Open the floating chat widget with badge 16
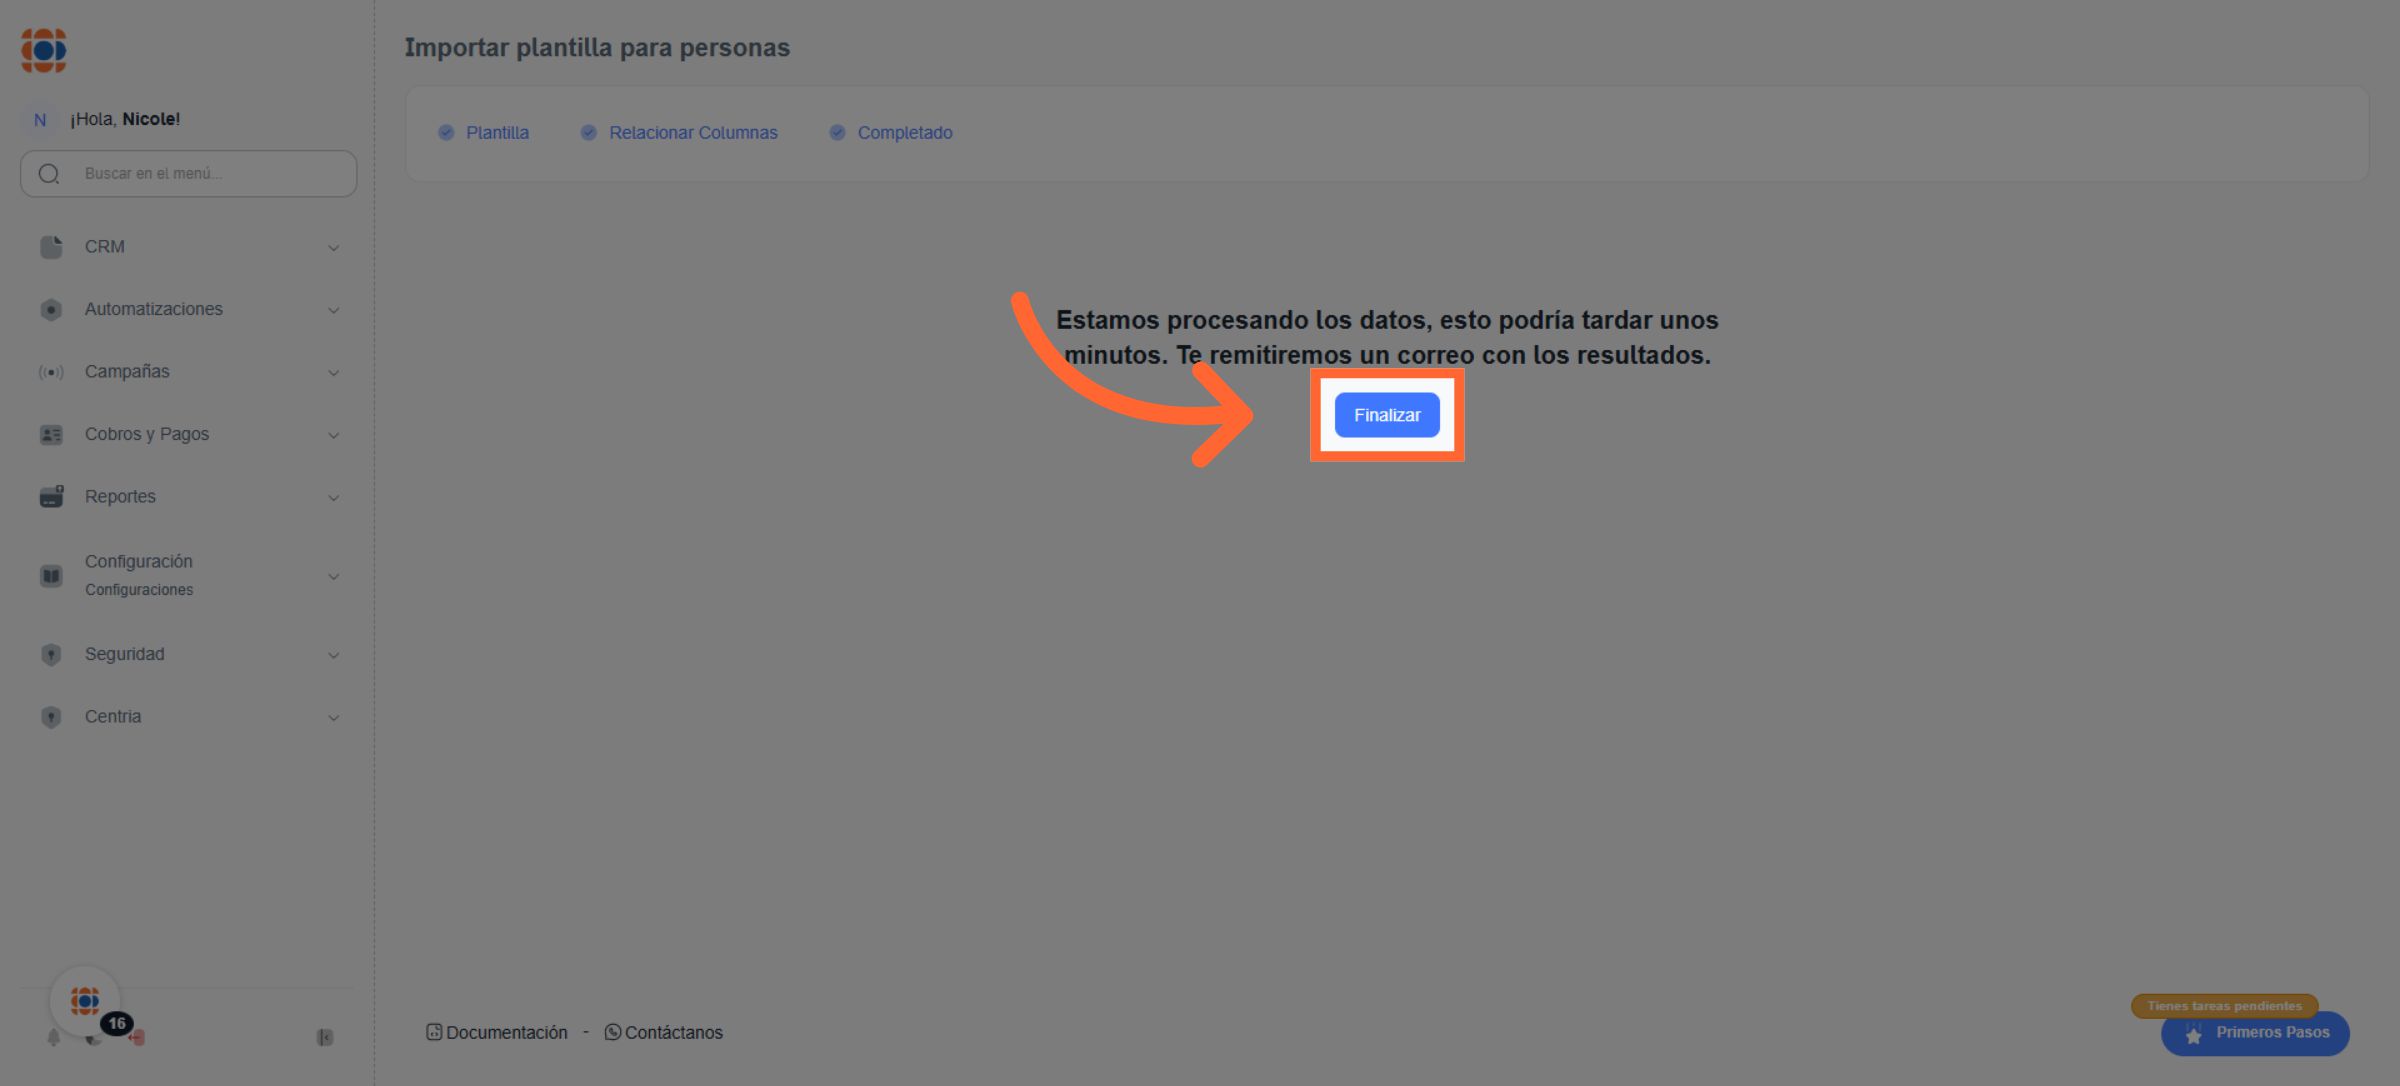2400x1086 pixels. tap(85, 1000)
